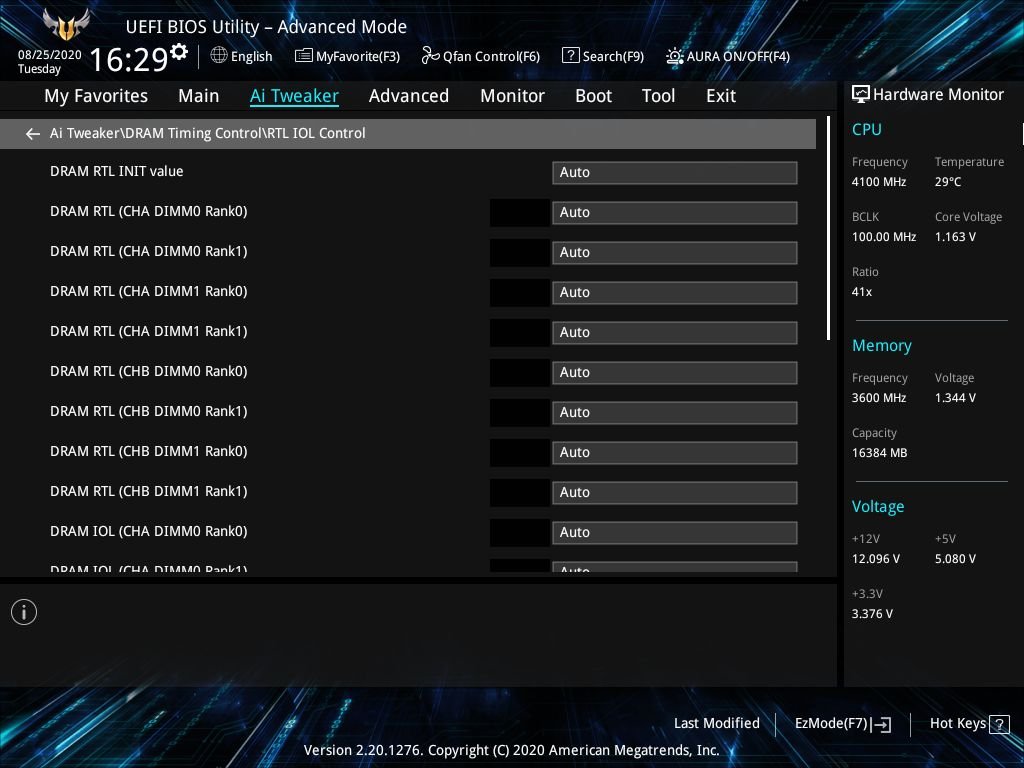The height and width of the screenshot is (768, 1024).
Task: Click the Voltage section heading
Action: click(878, 507)
